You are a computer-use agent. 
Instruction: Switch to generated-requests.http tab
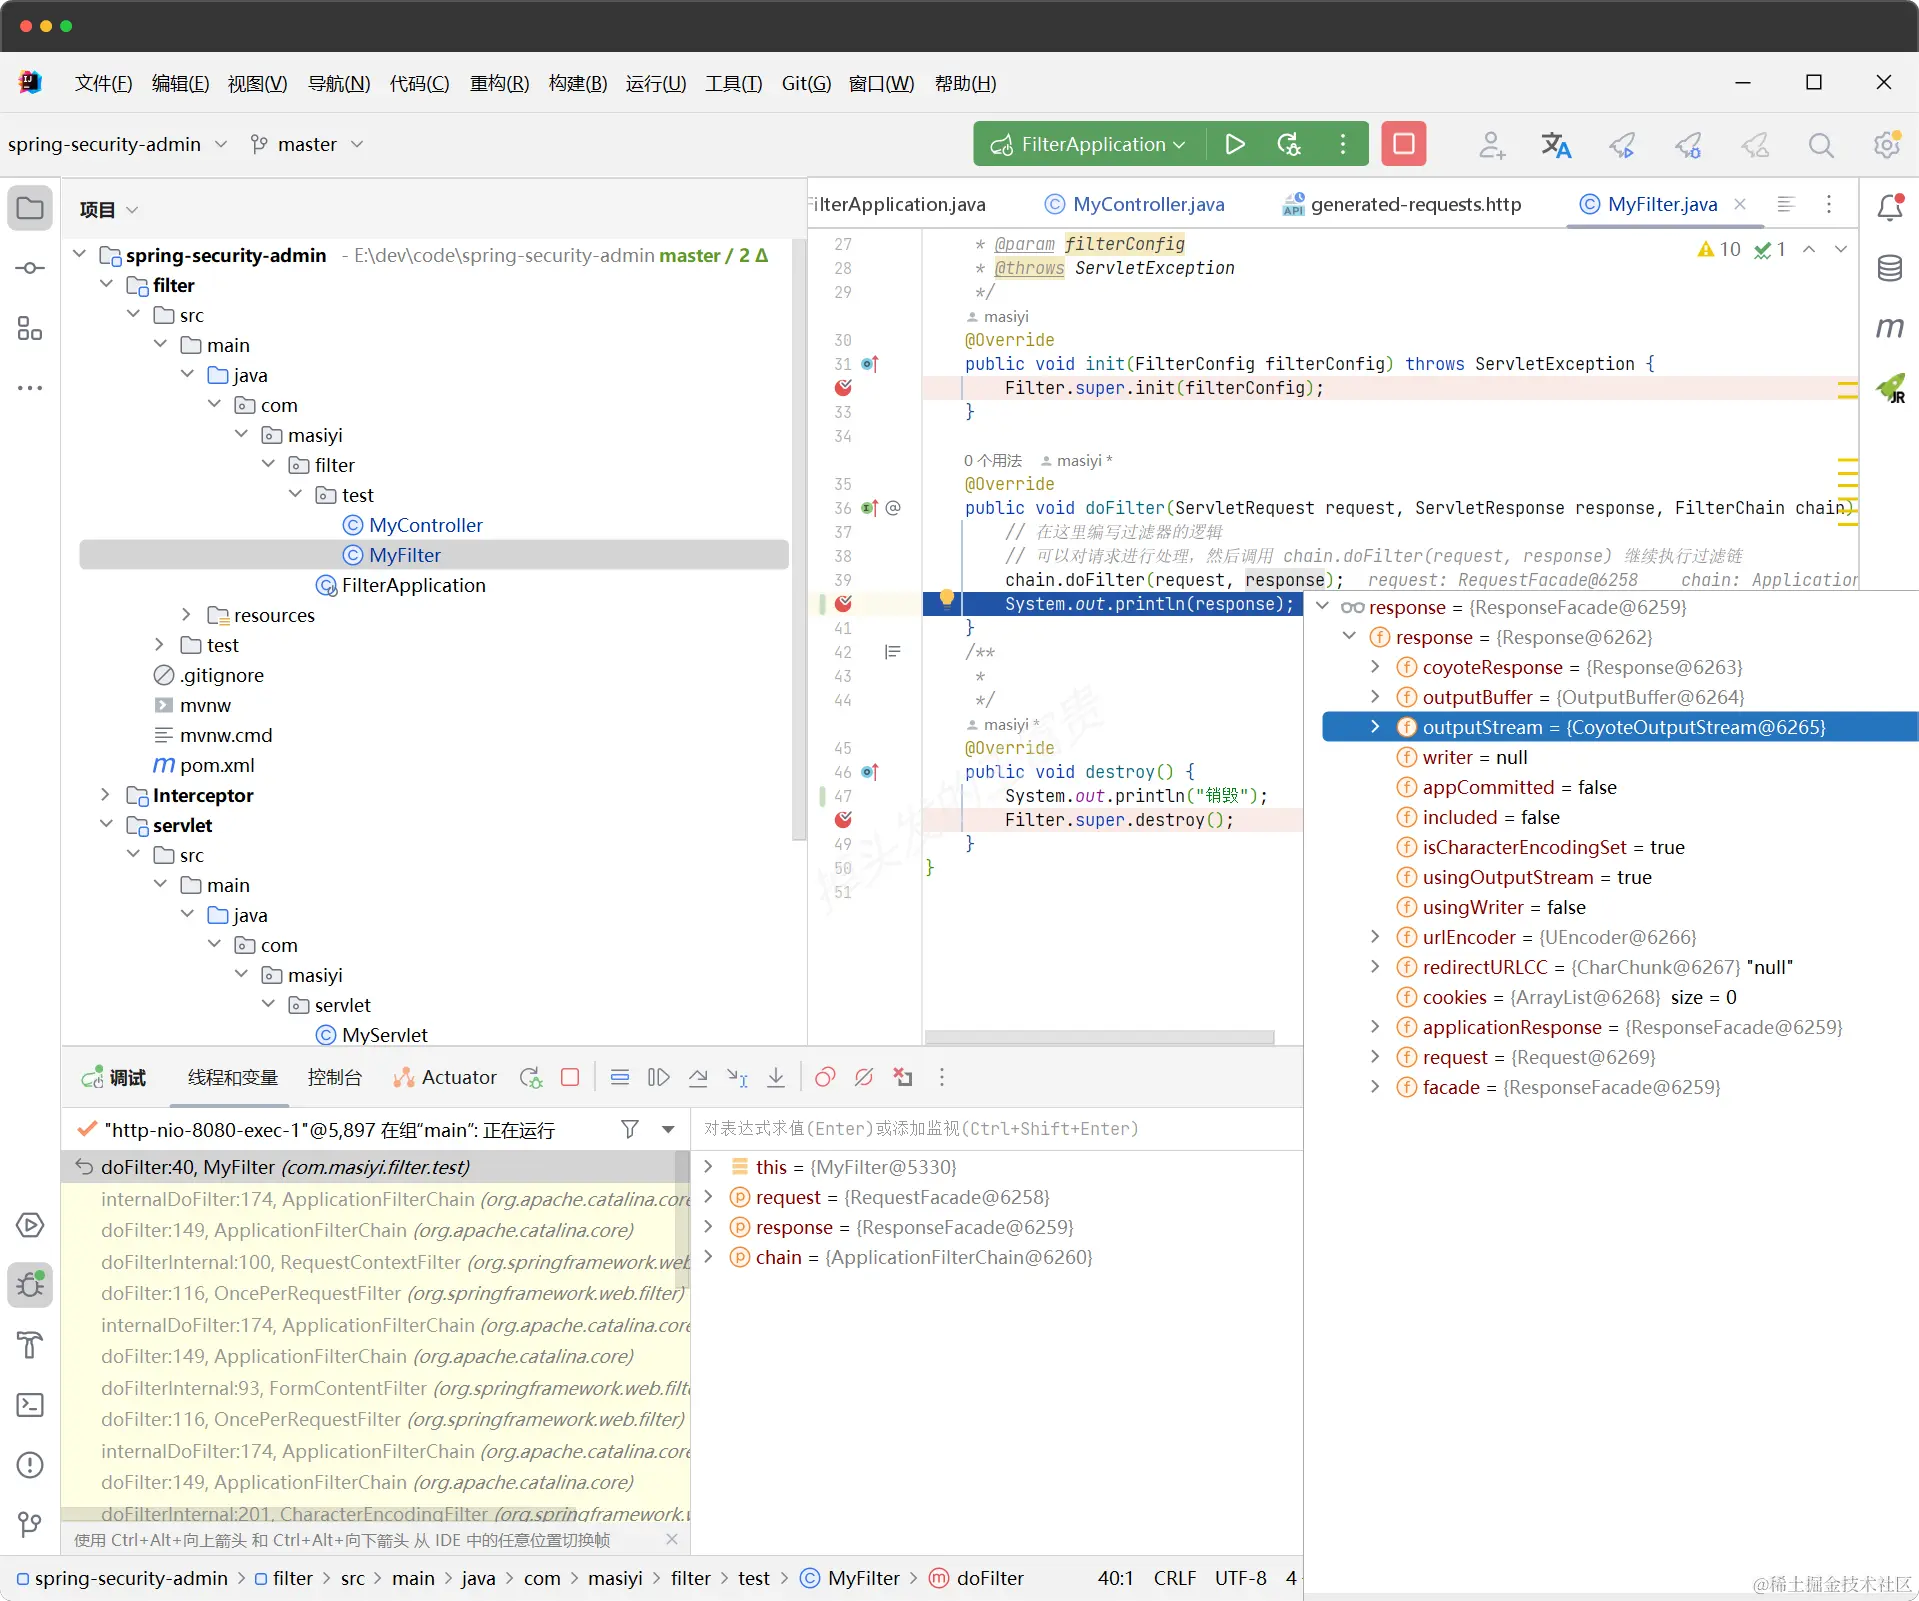(x=1402, y=204)
